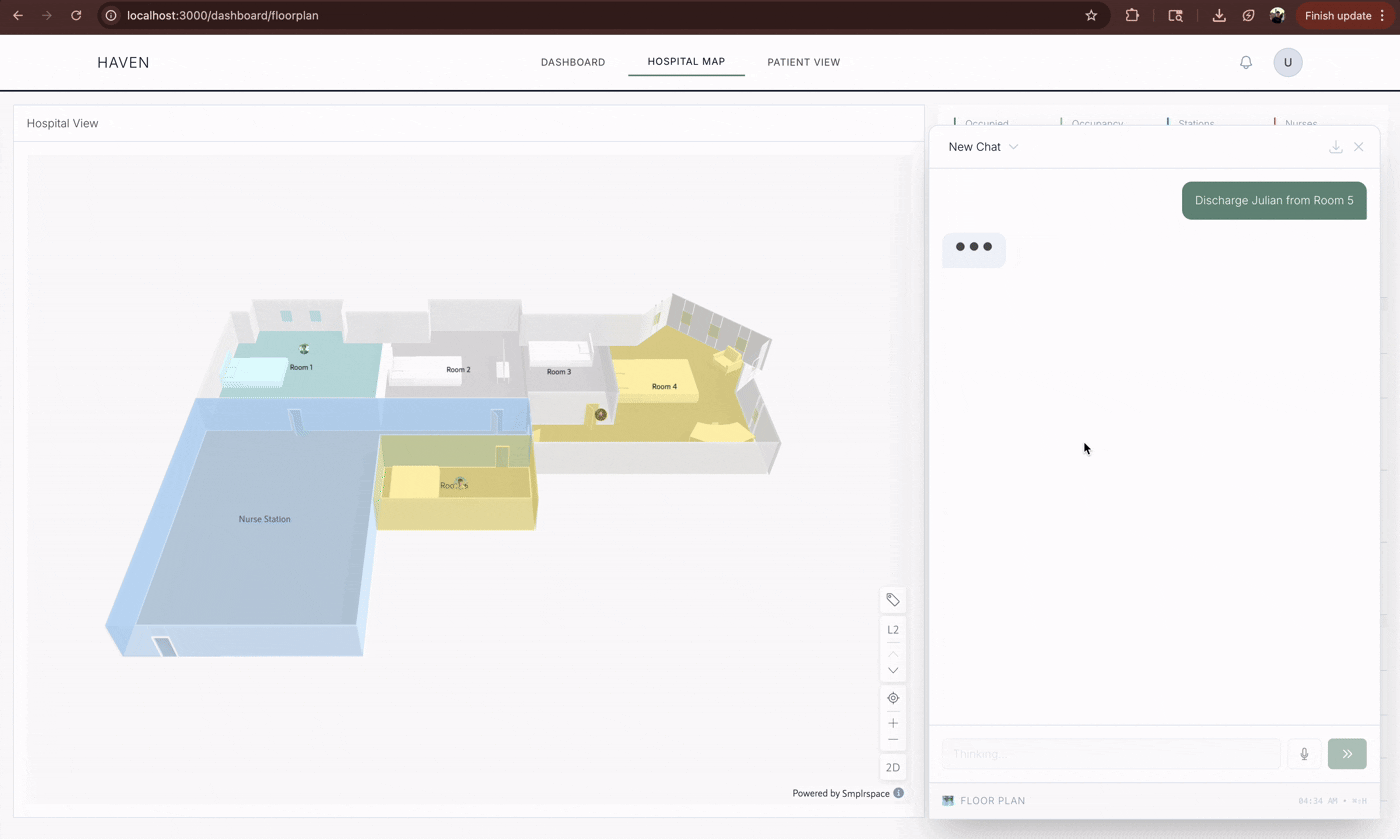Viewport: 1400px width, 839px height.
Task: Switch to the Dashboard tab
Action: click(573, 62)
